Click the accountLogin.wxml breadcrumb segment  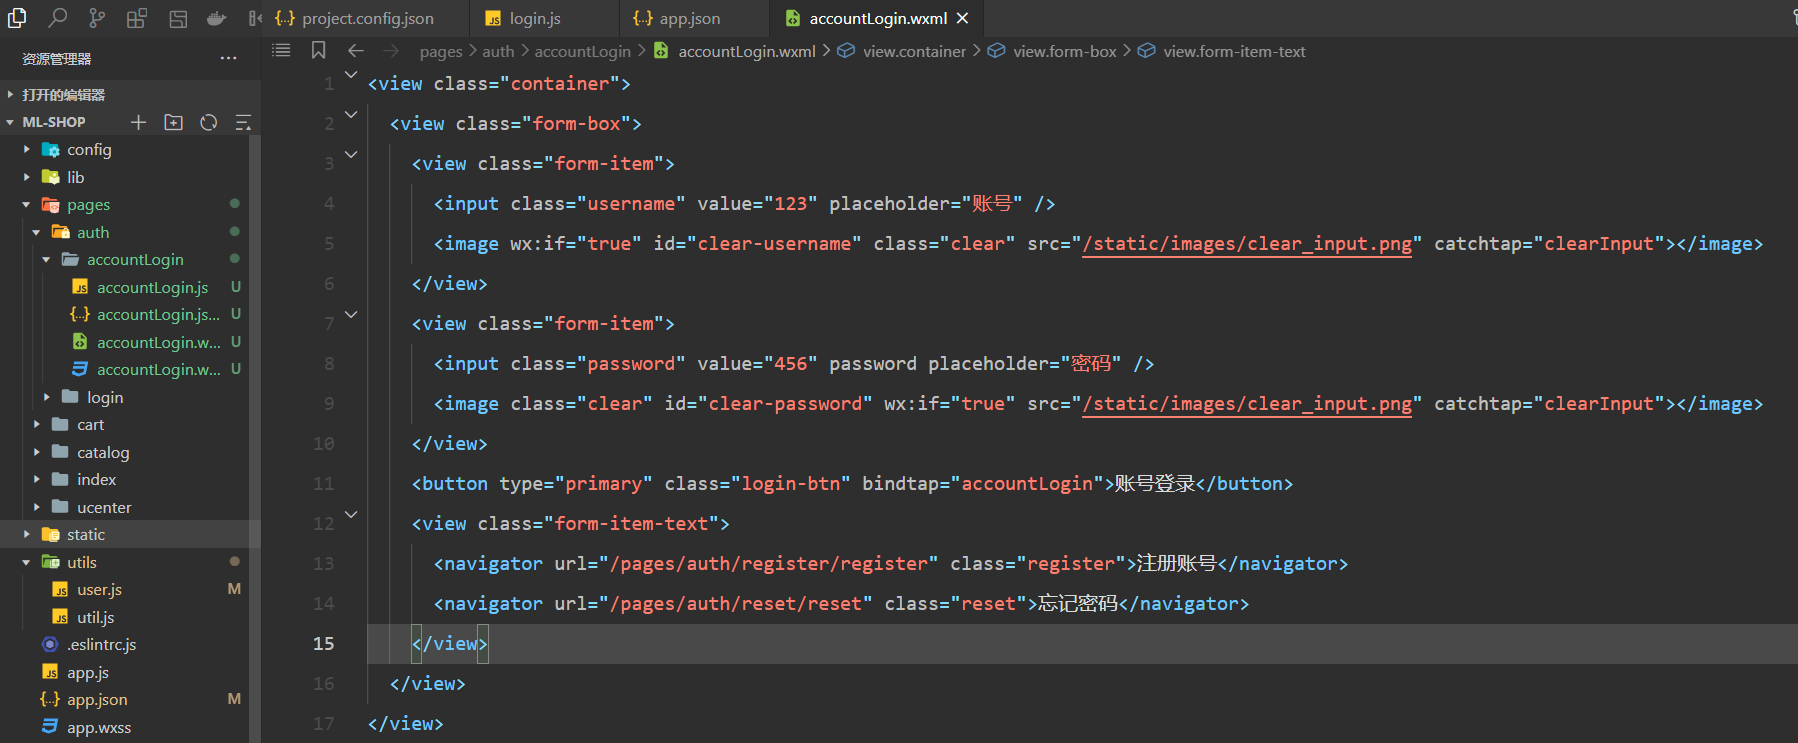(x=747, y=51)
